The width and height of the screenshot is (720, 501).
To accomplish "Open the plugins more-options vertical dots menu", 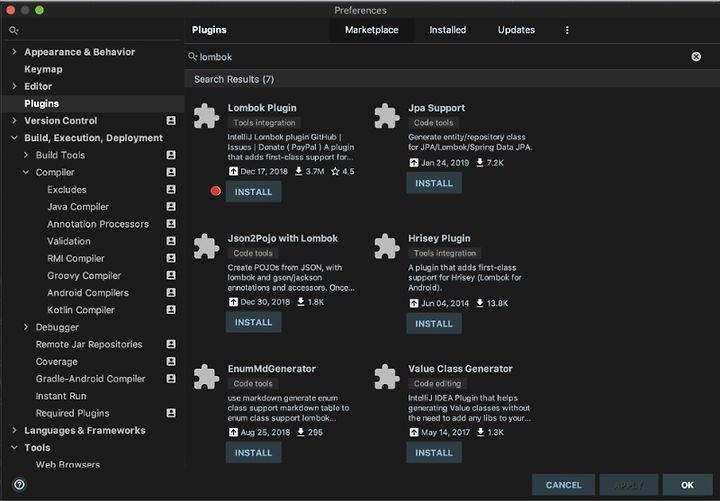I will 567,30.
